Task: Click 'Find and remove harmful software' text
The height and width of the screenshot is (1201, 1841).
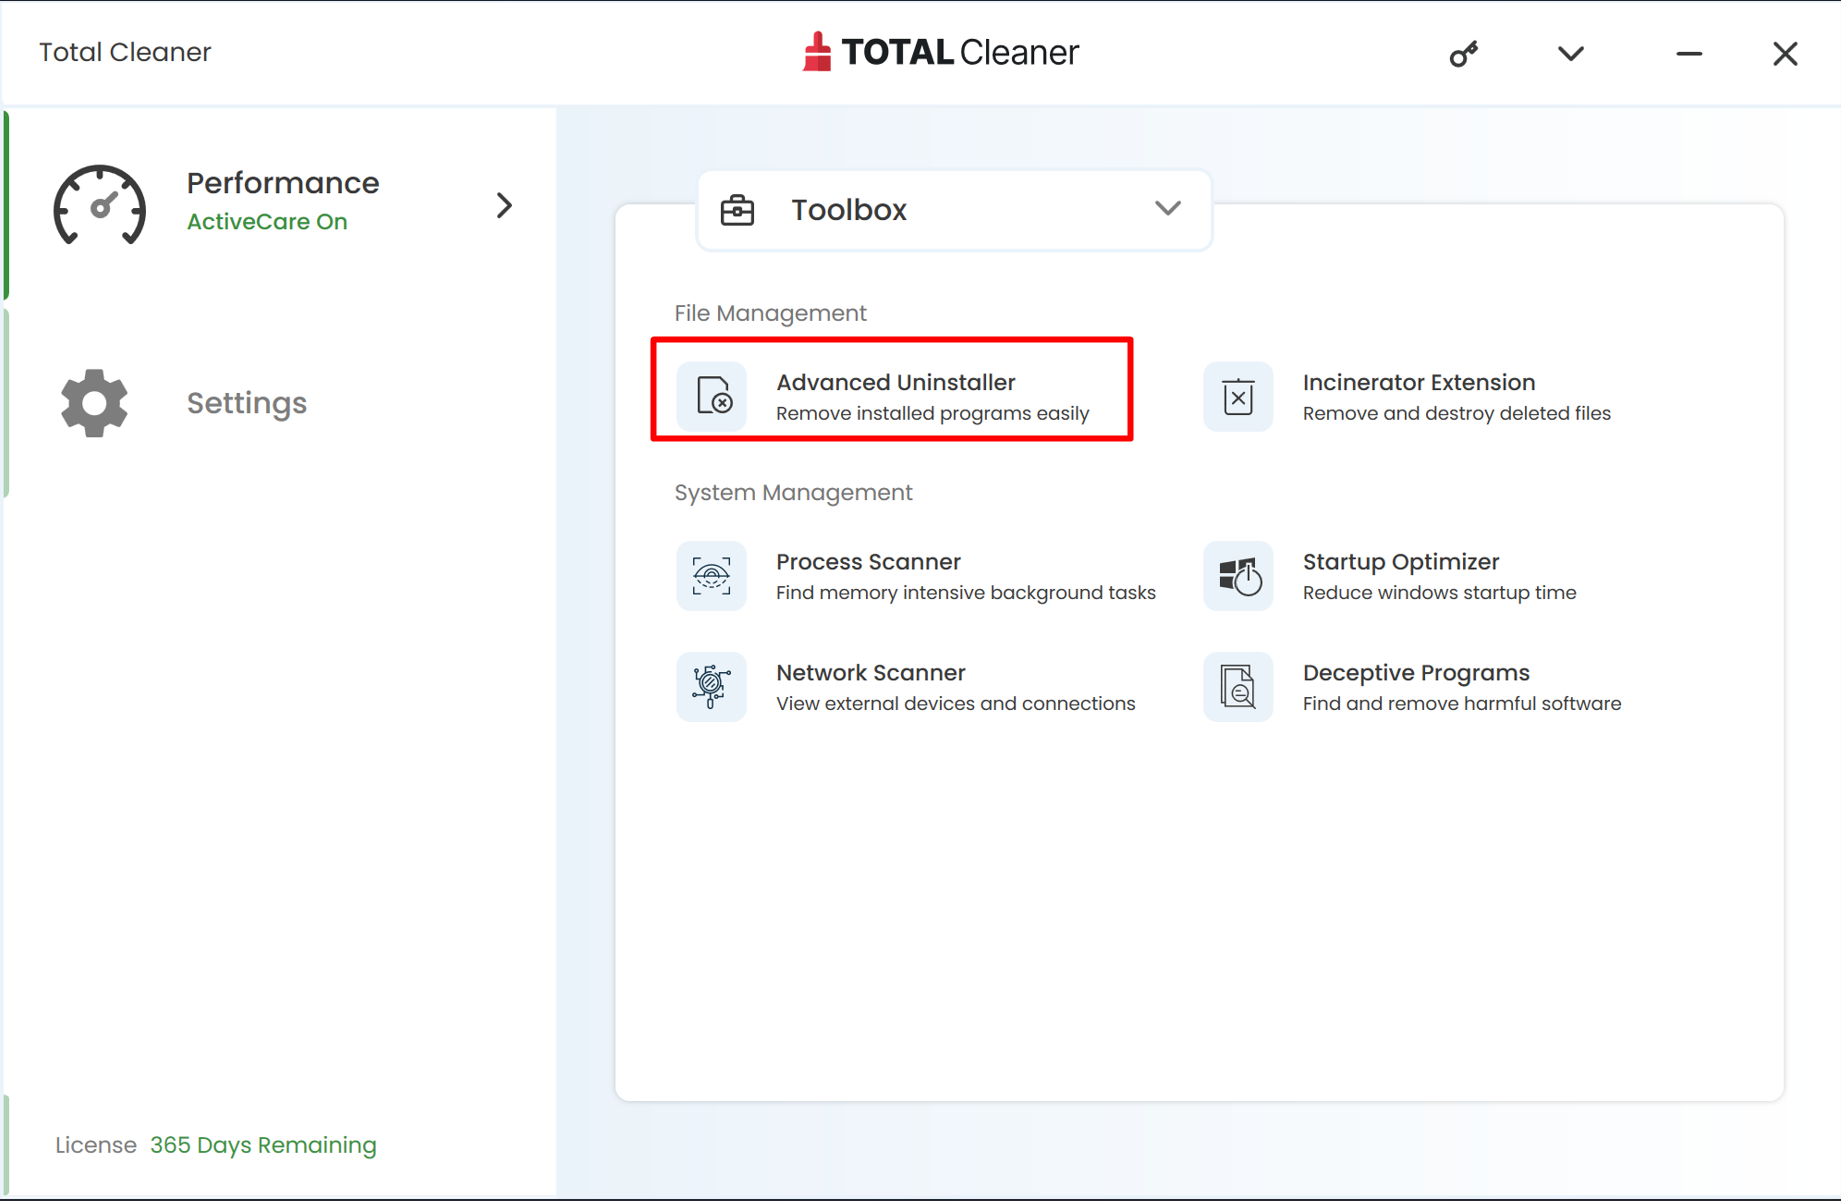Action: pyautogui.click(x=1461, y=704)
